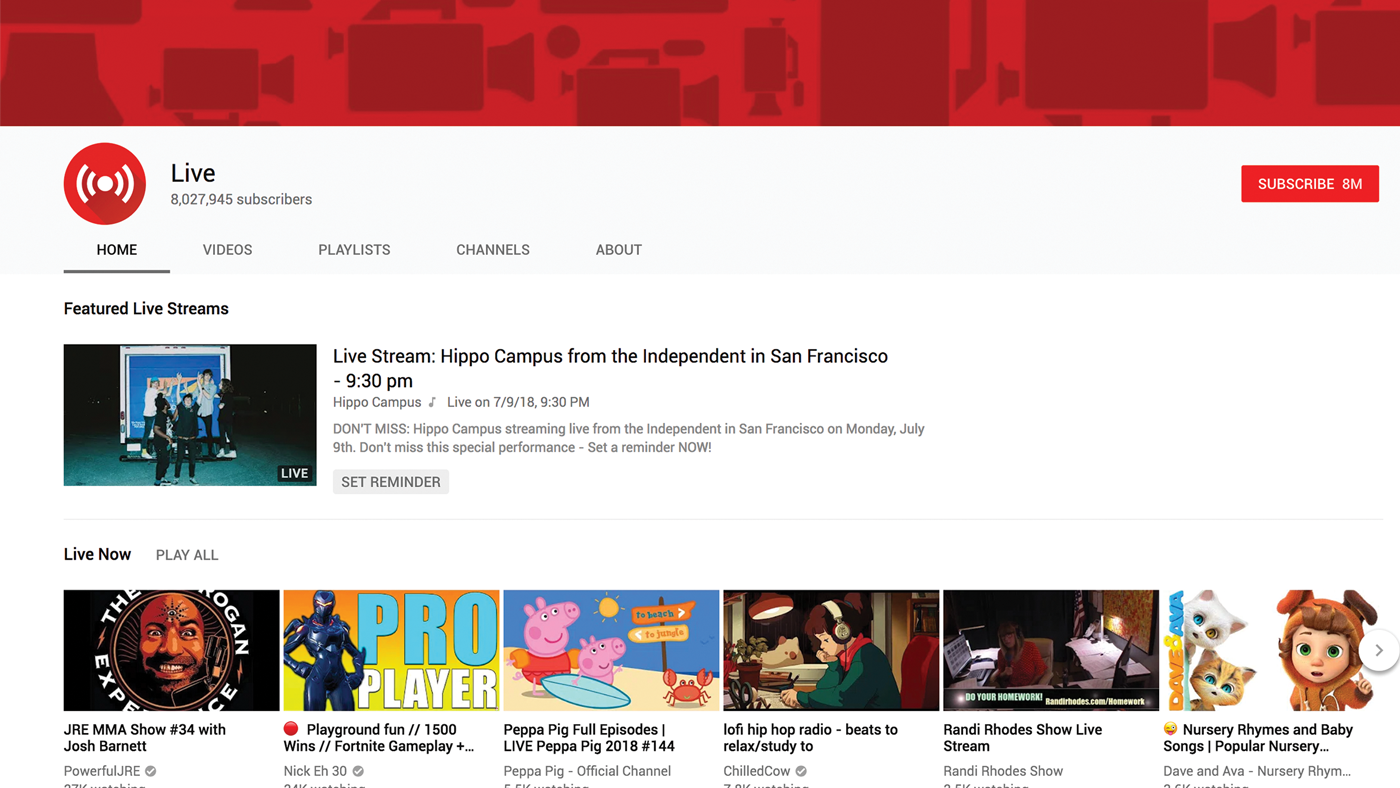Viewport: 1400px width, 788px height.
Task: Open the lofi hip hop radio stream thumbnail
Action: tap(830, 650)
